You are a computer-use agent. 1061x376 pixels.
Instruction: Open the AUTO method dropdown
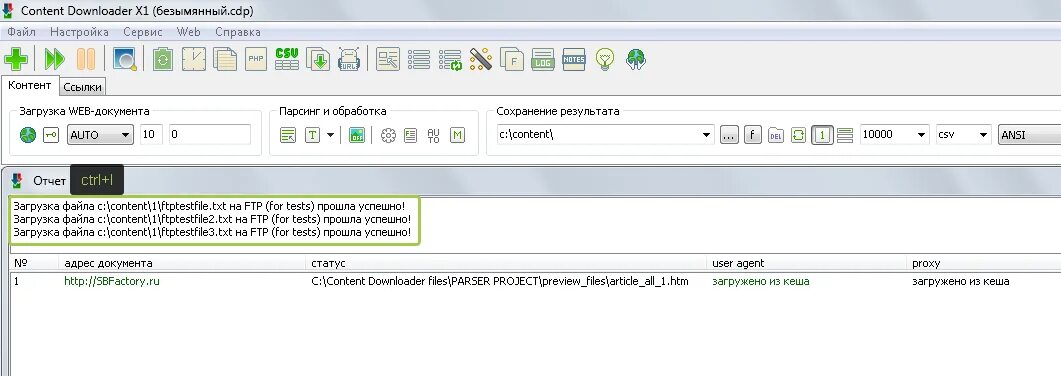pos(100,135)
